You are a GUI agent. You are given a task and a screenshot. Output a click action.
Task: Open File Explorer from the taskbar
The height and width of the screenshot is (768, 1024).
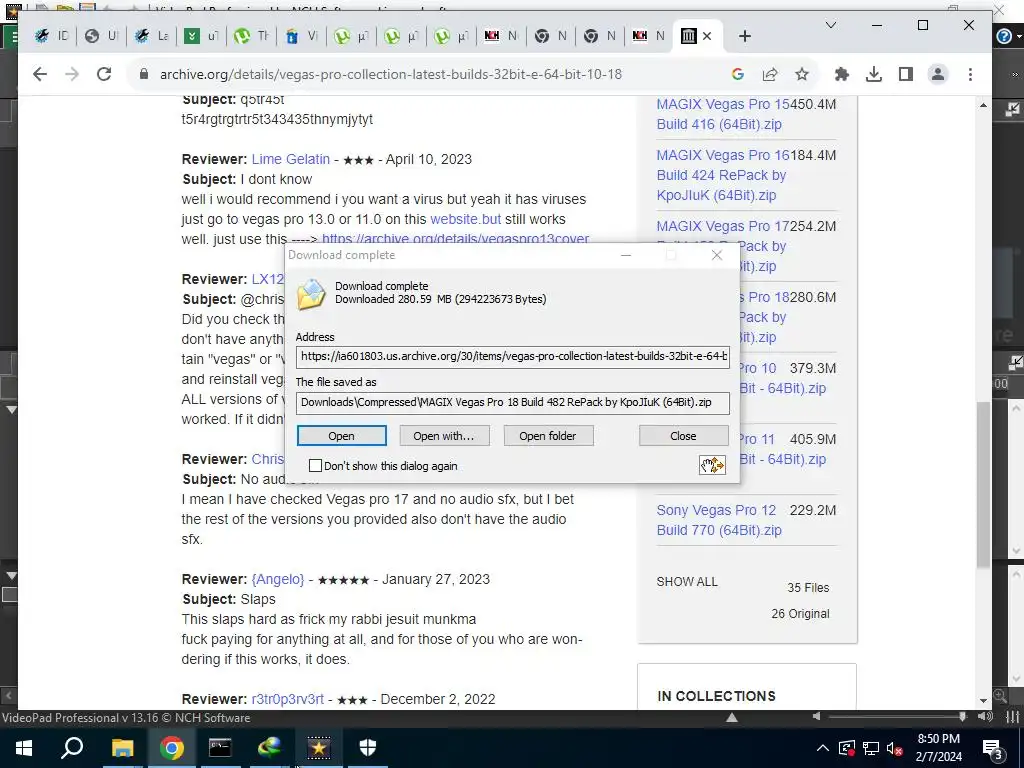click(122, 748)
